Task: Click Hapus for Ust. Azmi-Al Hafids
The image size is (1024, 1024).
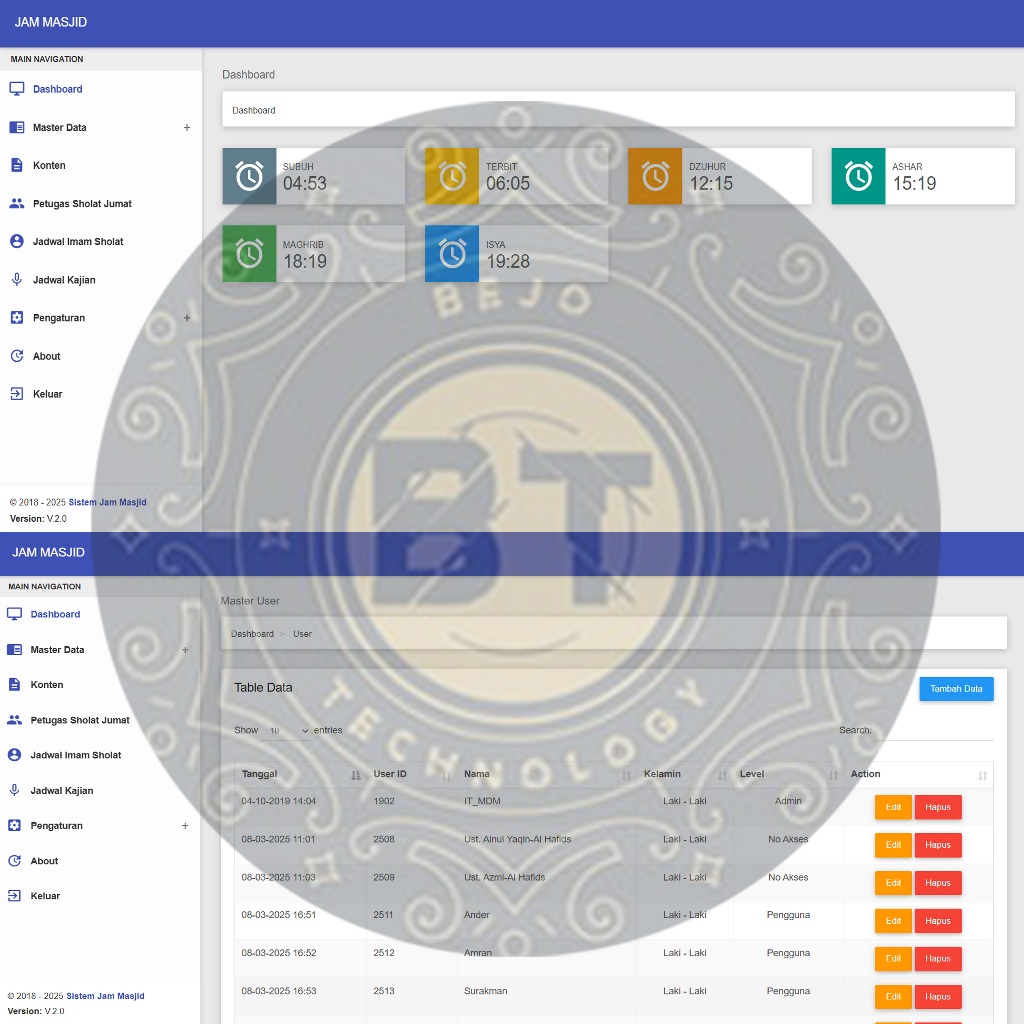Action: pyautogui.click(x=938, y=883)
